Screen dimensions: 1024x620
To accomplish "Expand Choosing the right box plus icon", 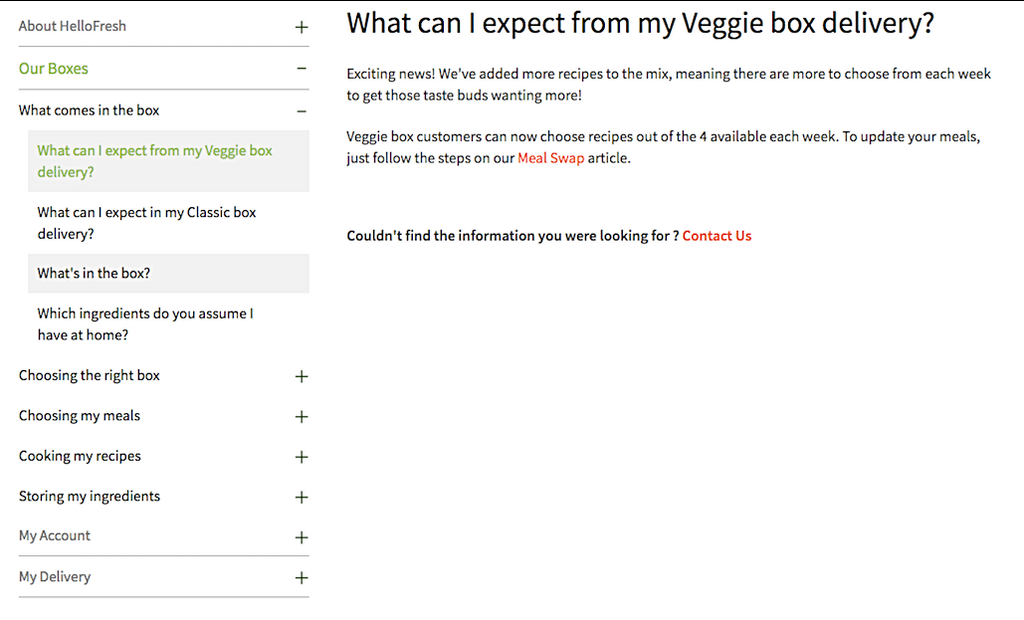I will (x=301, y=377).
